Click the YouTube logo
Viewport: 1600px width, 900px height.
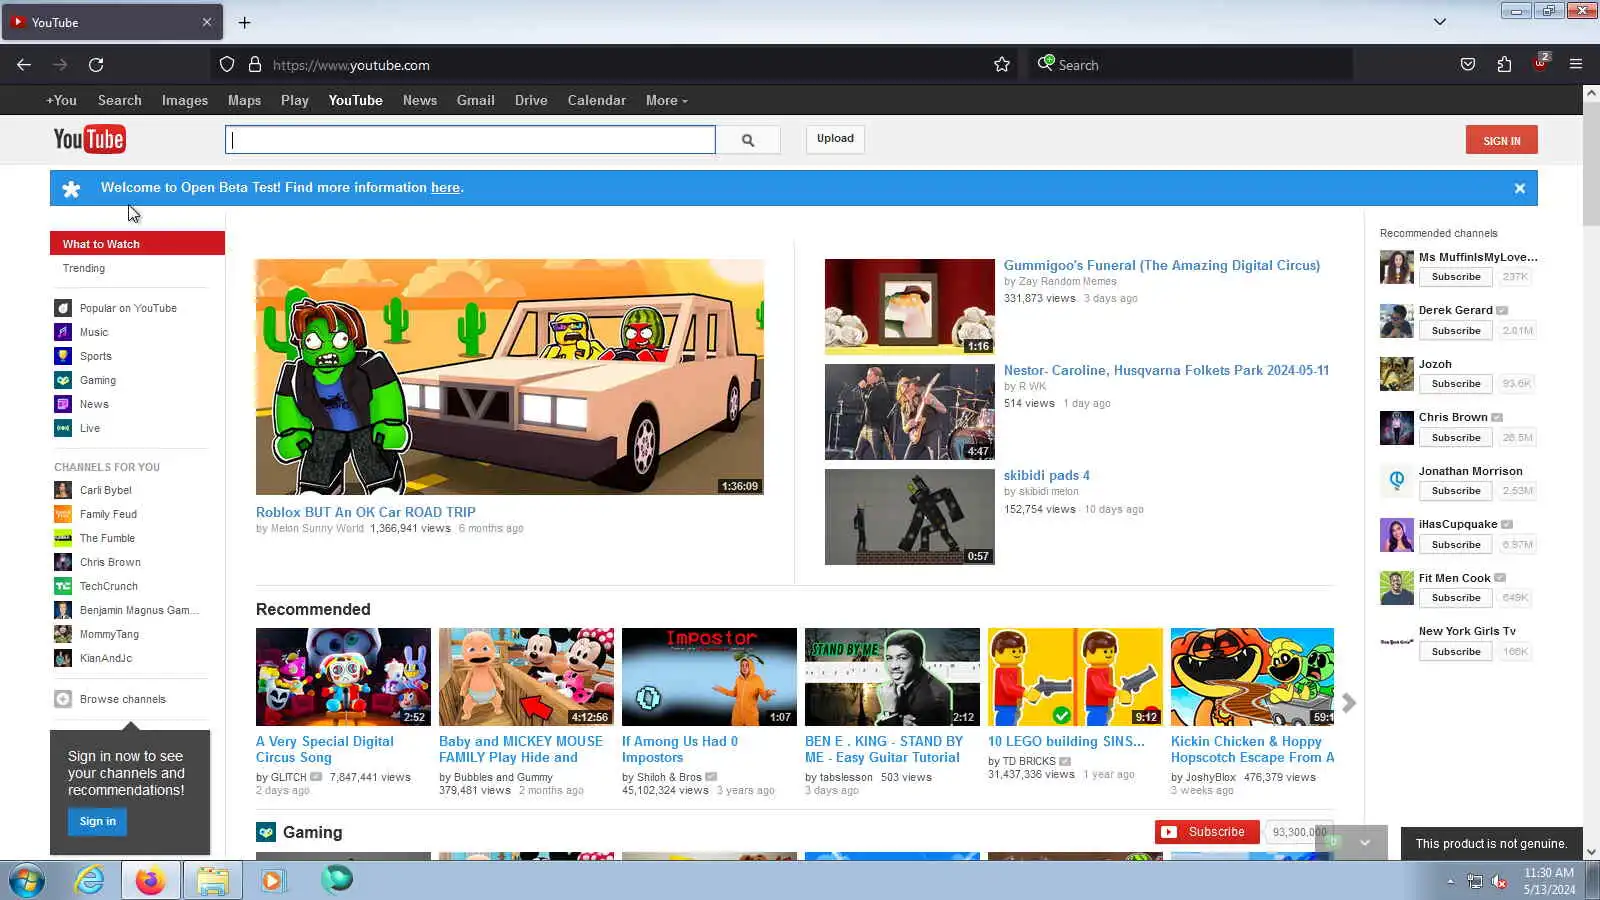[89, 139]
